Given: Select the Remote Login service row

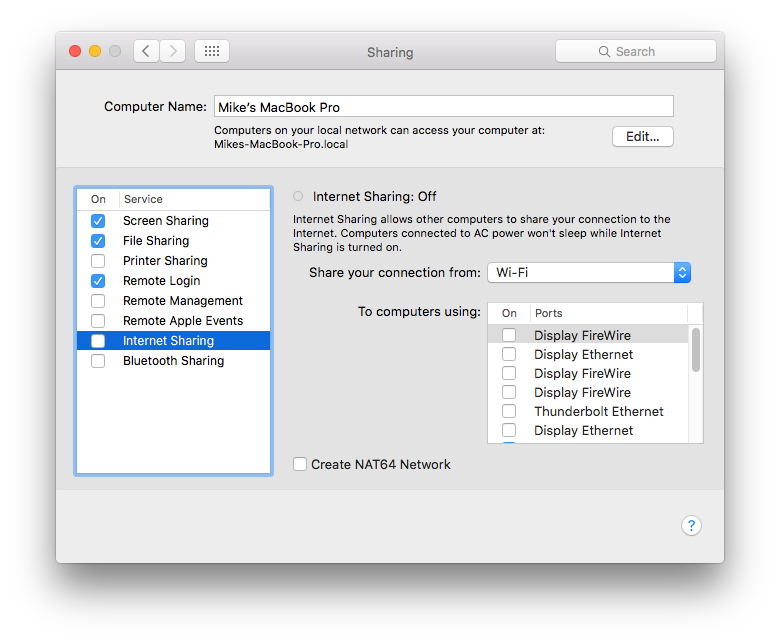Looking at the screenshot, I should pyautogui.click(x=161, y=281).
